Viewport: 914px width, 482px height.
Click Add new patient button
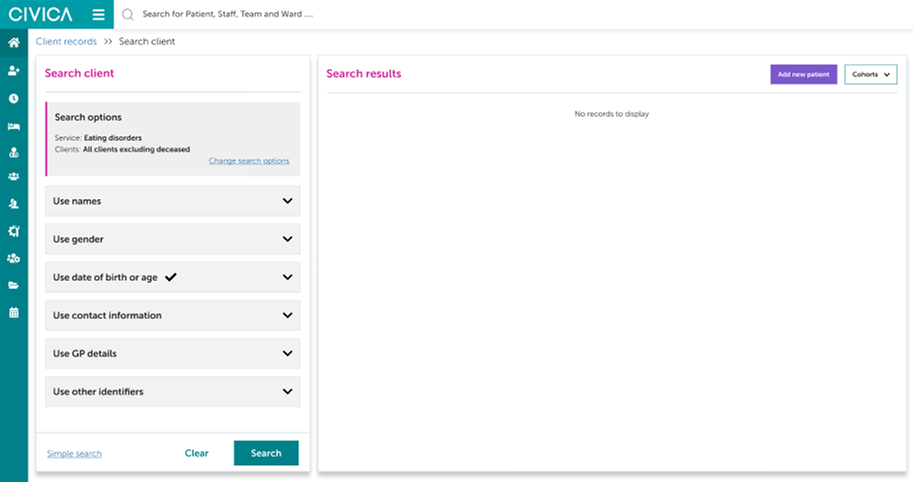click(x=803, y=74)
